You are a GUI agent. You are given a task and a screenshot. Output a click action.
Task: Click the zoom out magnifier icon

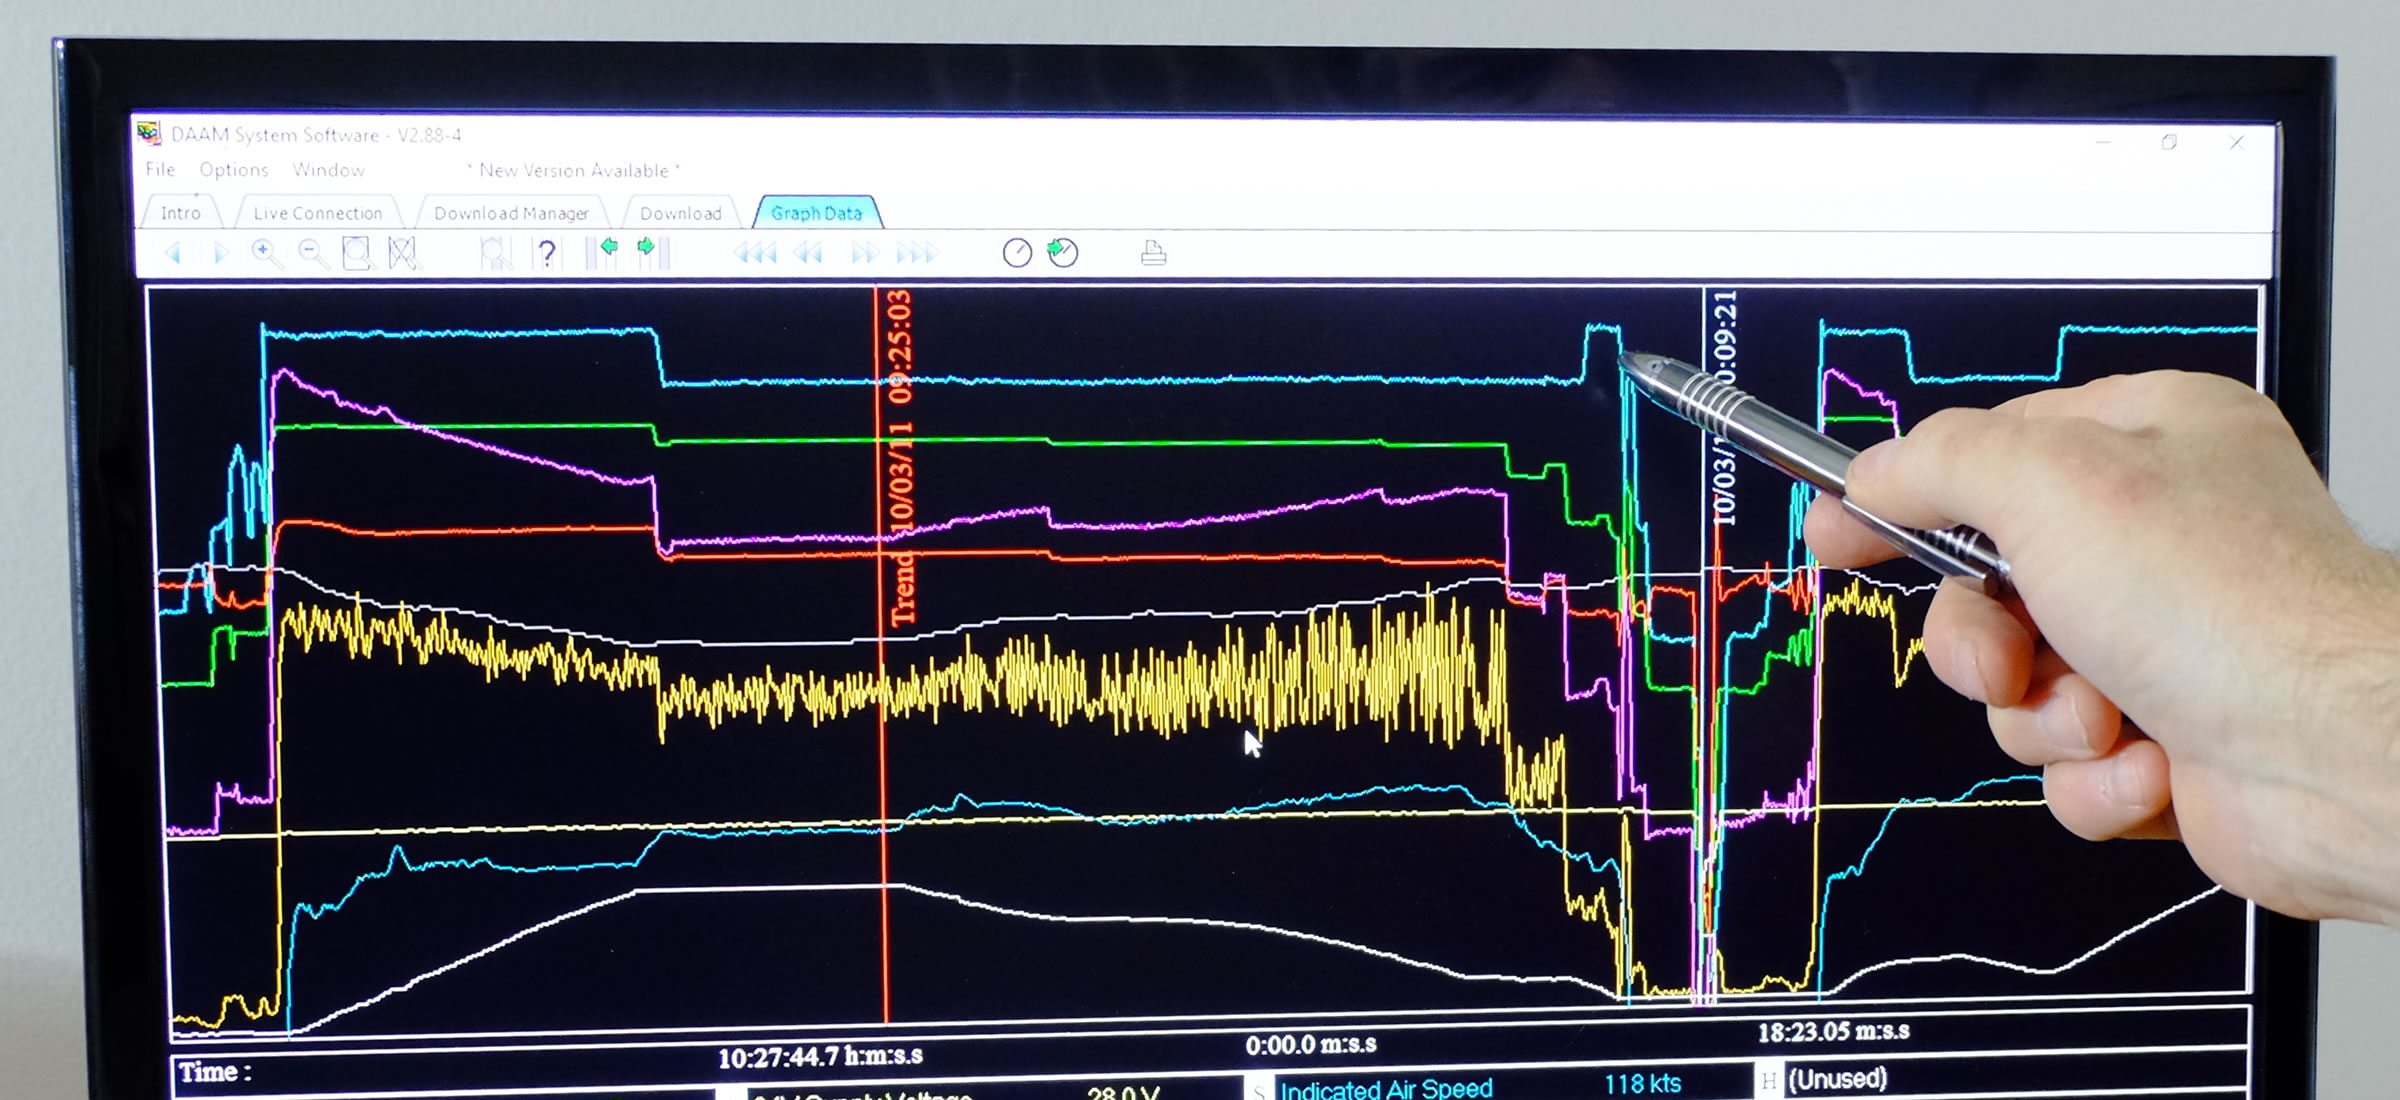click(x=312, y=253)
